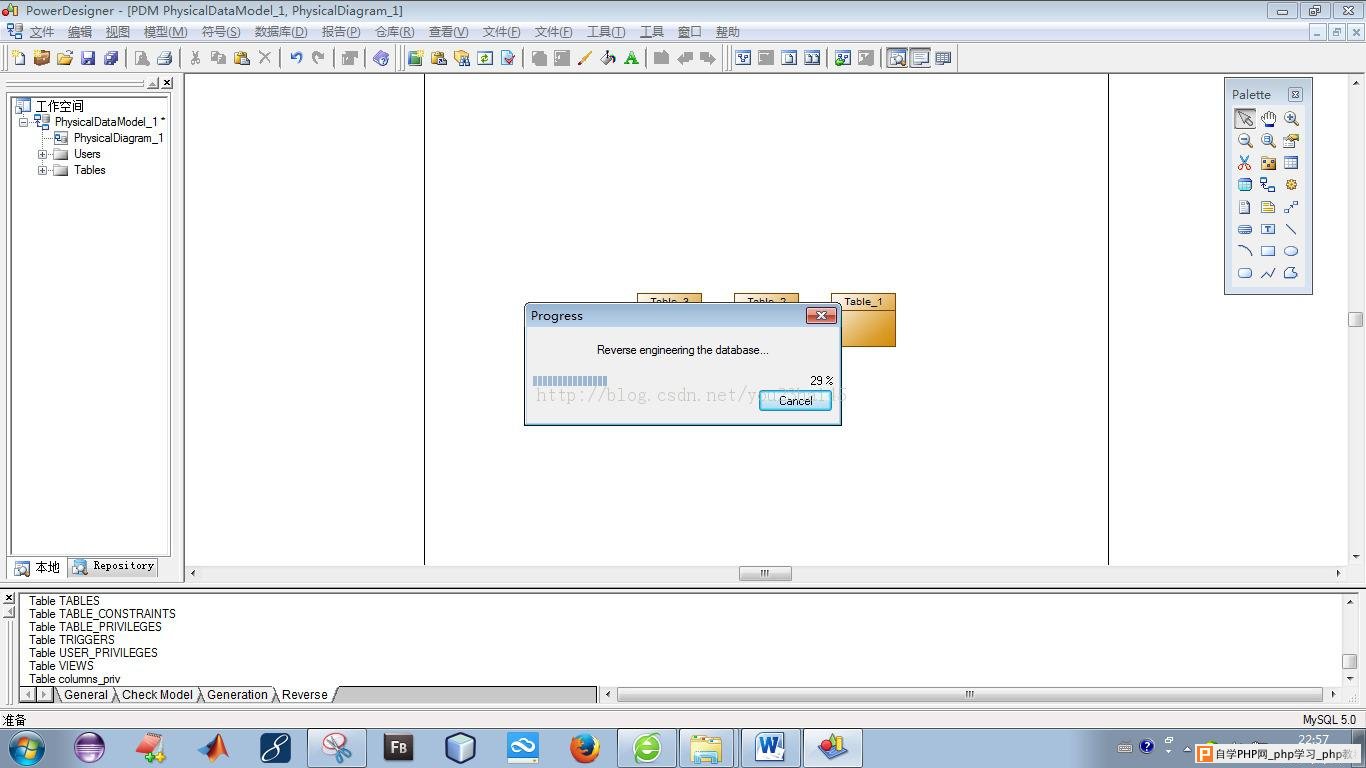The height and width of the screenshot is (768, 1366).
Task: Select the Rounded Rectangle tool in Palette
Action: click(x=1244, y=273)
